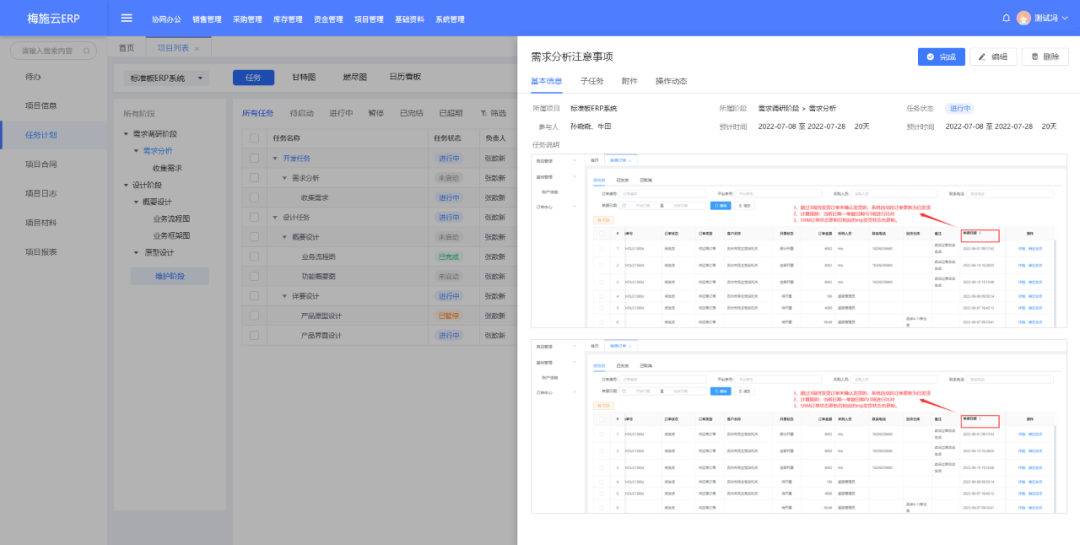Collapse the 原型设计 node's arrow in the stage tree
The image size is (1080, 545).
136,252
